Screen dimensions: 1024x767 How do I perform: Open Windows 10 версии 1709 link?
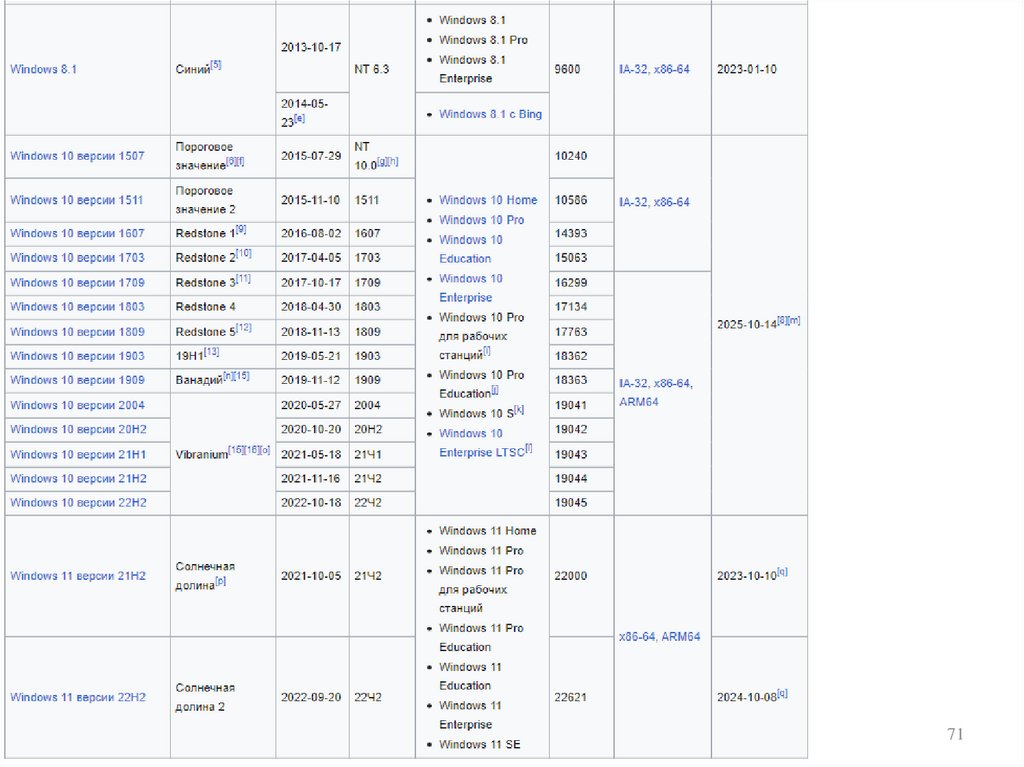coord(77,283)
